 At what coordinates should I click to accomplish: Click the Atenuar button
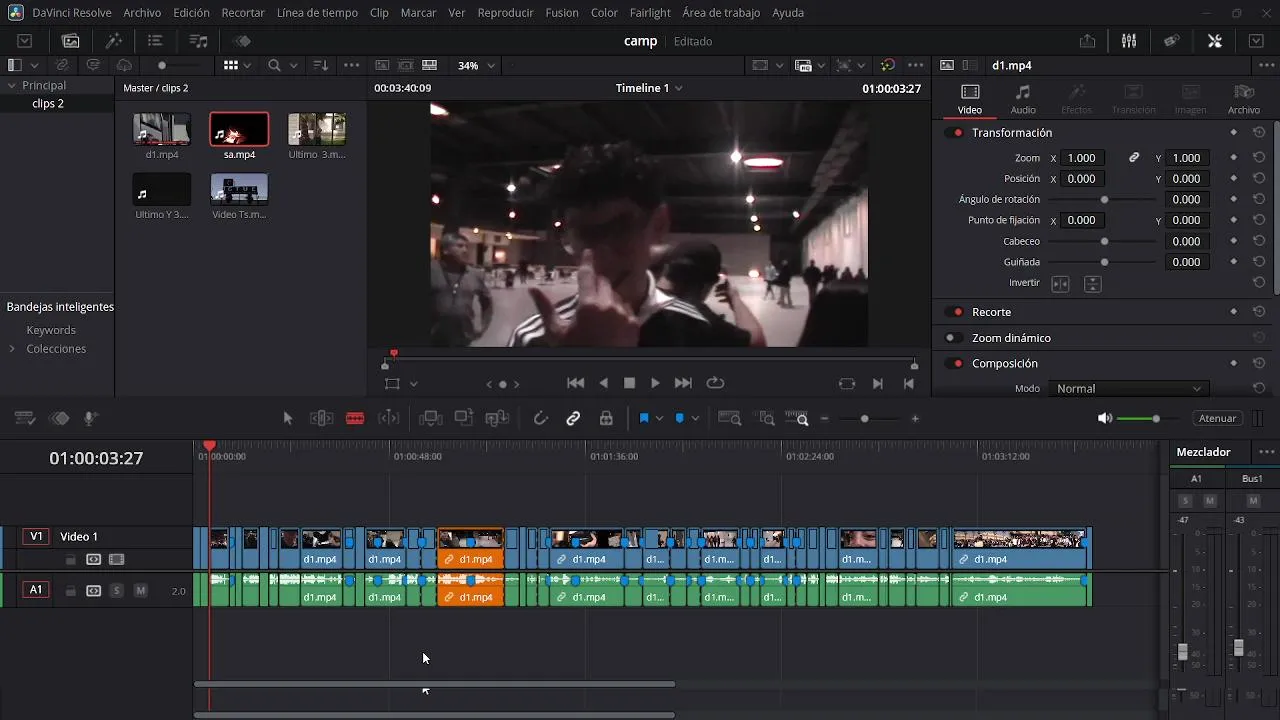point(1217,419)
